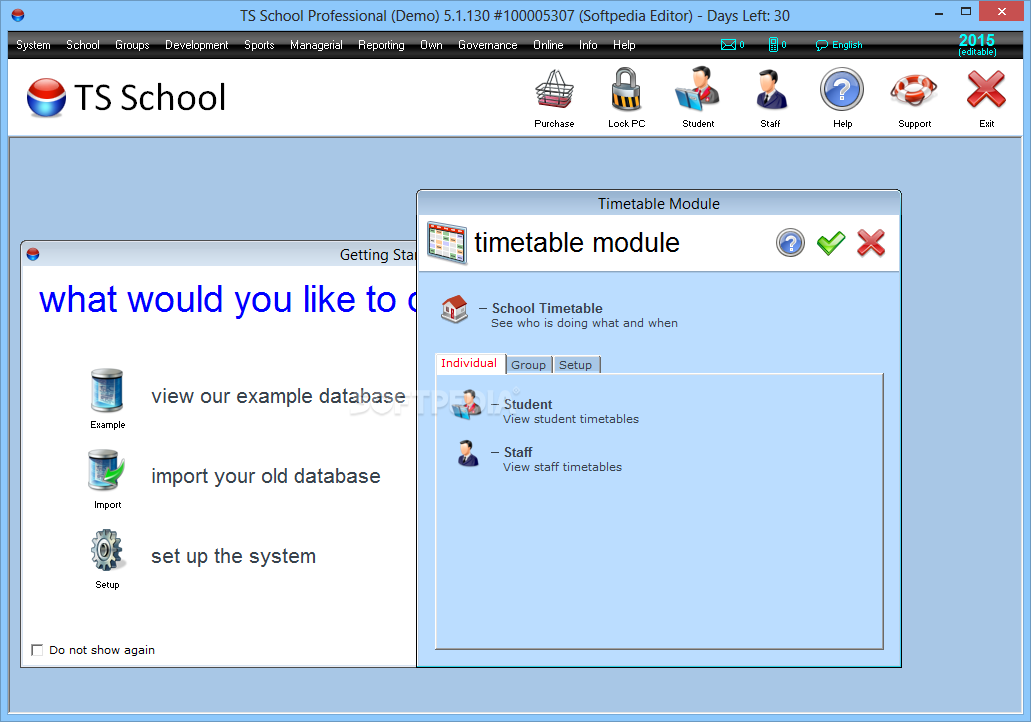This screenshot has height=722, width=1031.
Task: Click the red Exit cross icon
Action: [986, 89]
